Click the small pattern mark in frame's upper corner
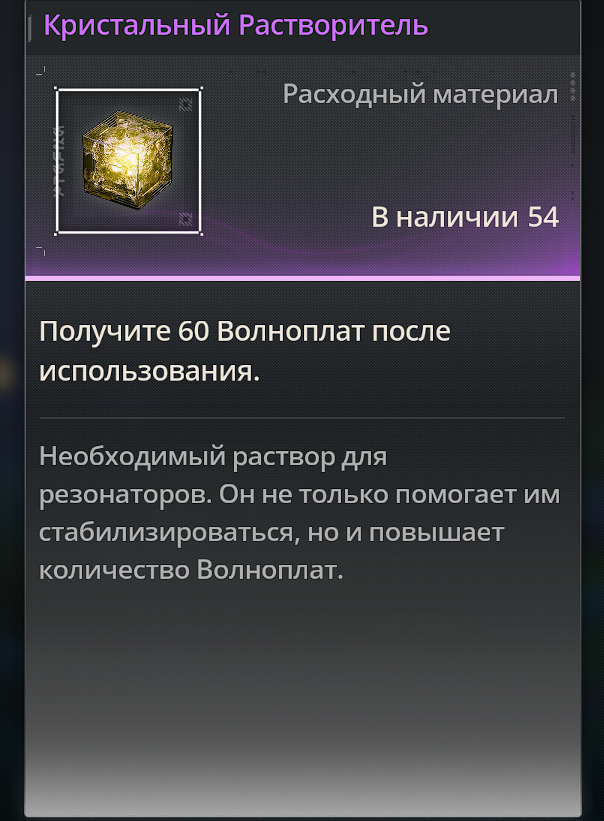This screenshot has width=604, height=821. pos(185,105)
